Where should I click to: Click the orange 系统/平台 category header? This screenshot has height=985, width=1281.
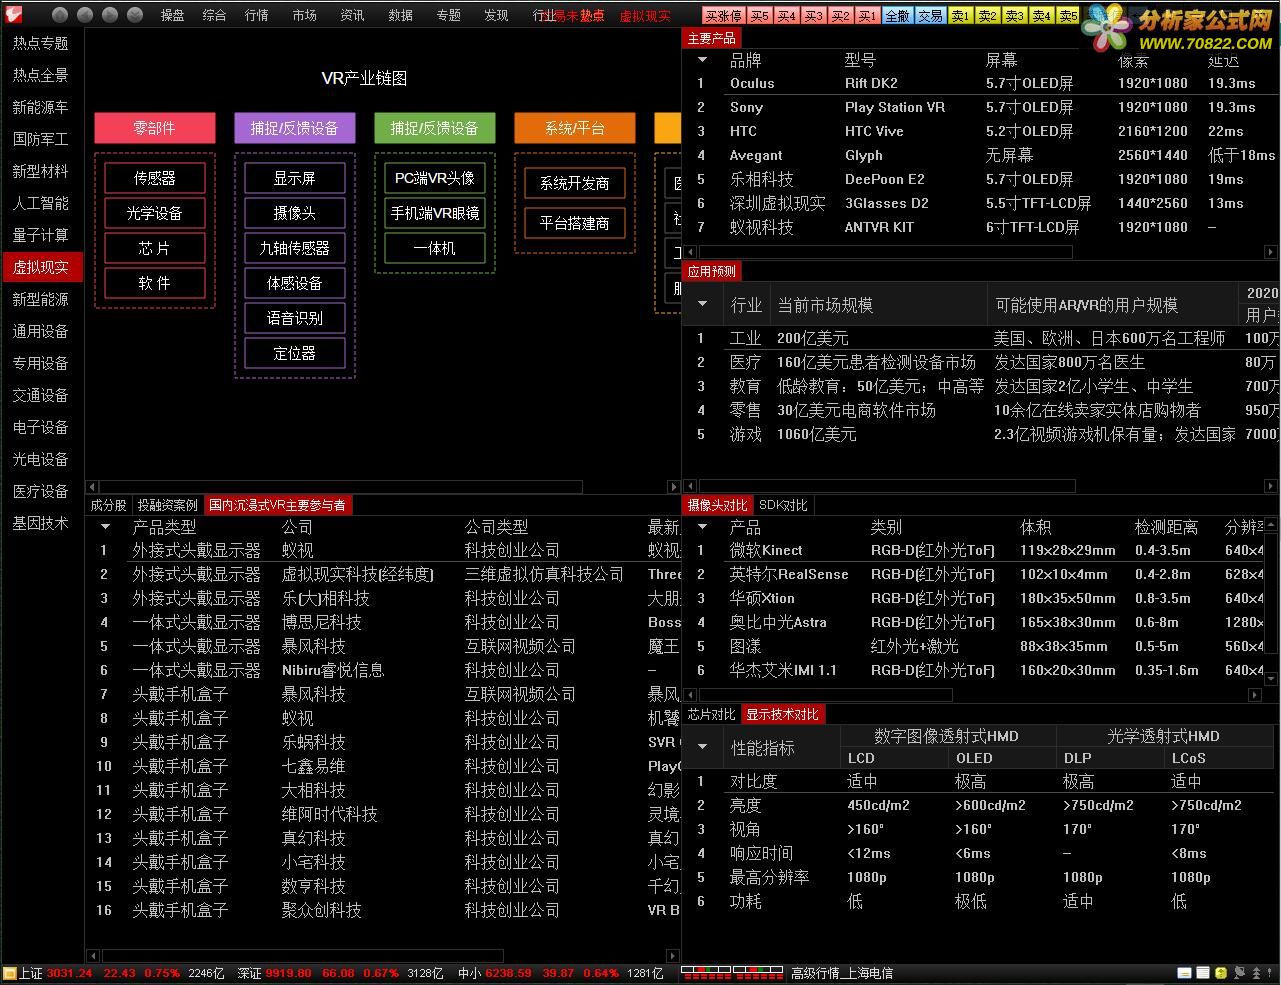(x=575, y=128)
